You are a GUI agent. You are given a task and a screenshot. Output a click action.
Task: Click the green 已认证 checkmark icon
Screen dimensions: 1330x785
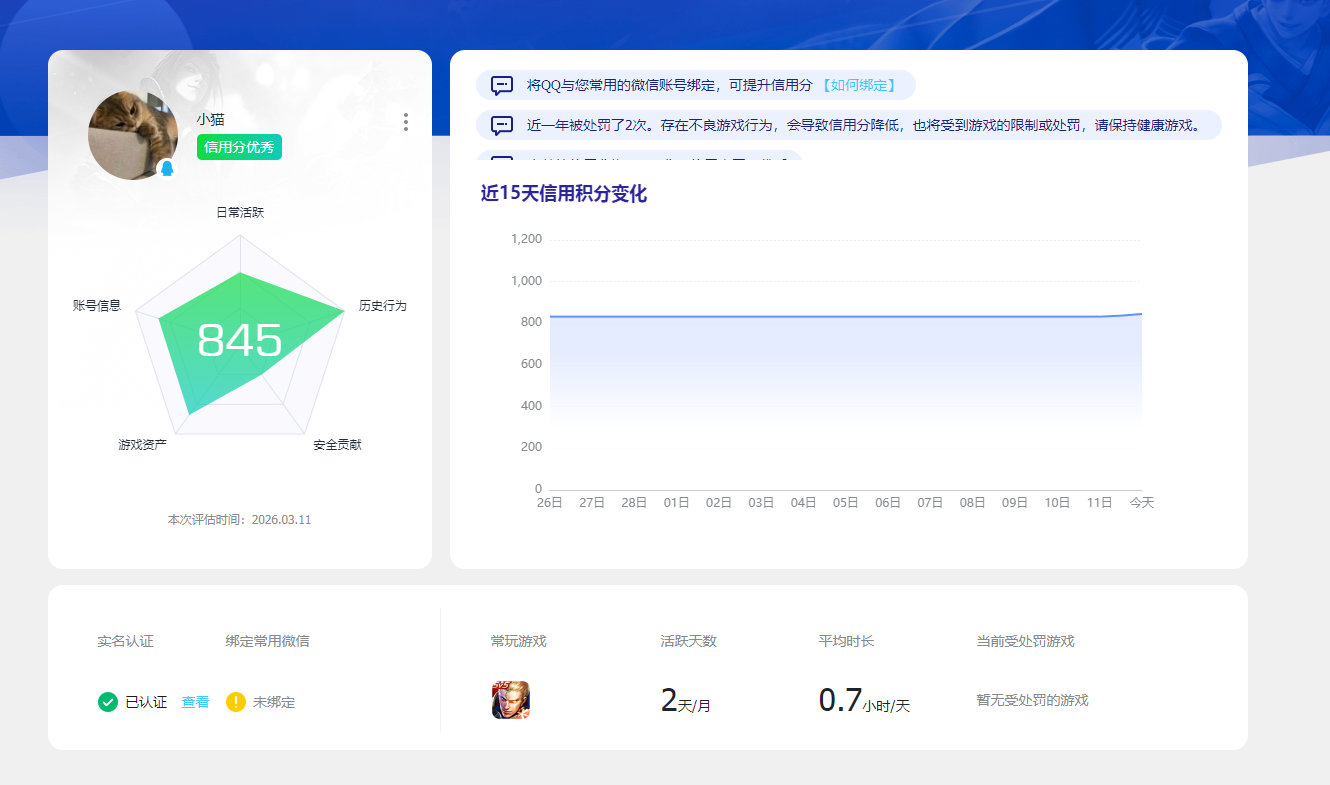click(x=108, y=702)
